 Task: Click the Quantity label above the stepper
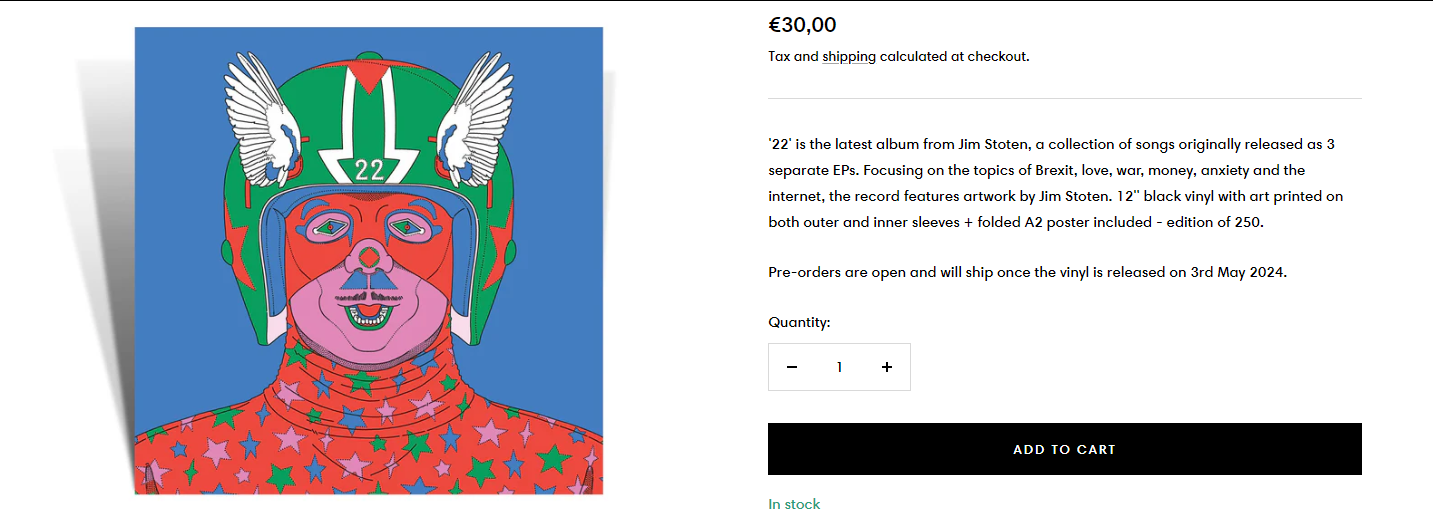[x=799, y=322]
